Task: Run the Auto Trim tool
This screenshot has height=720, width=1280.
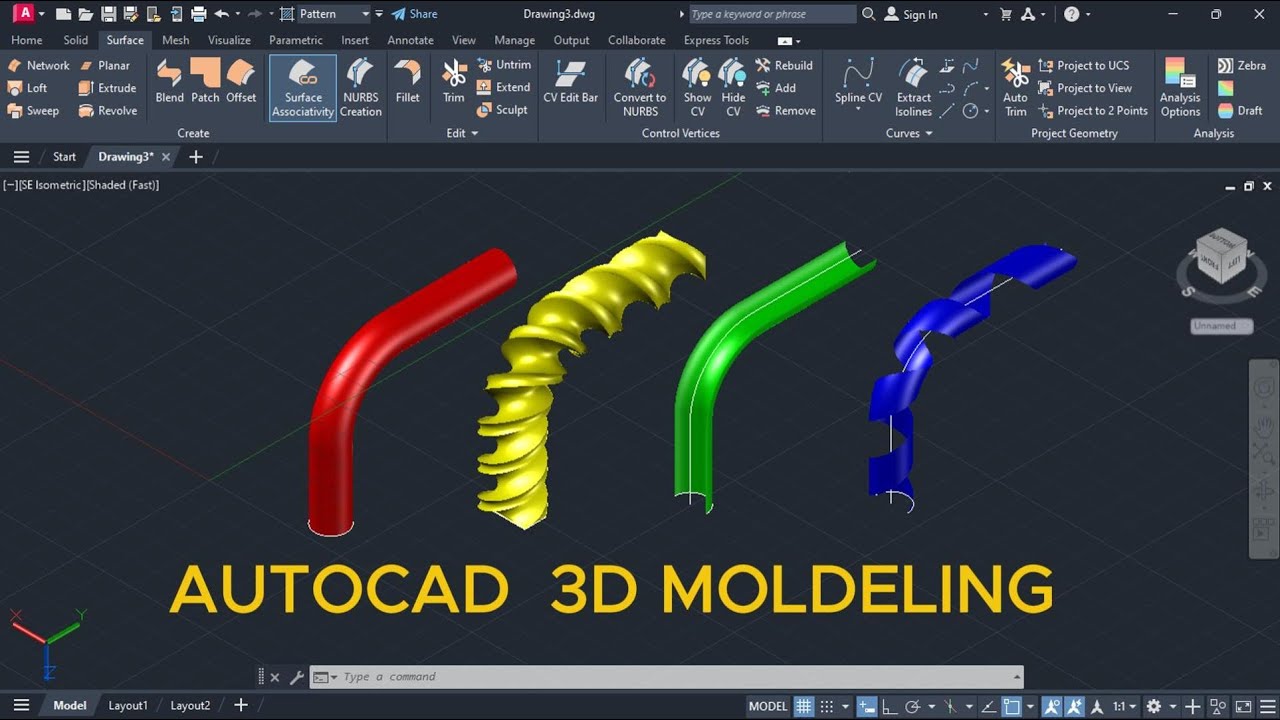Action: click(1015, 88)
